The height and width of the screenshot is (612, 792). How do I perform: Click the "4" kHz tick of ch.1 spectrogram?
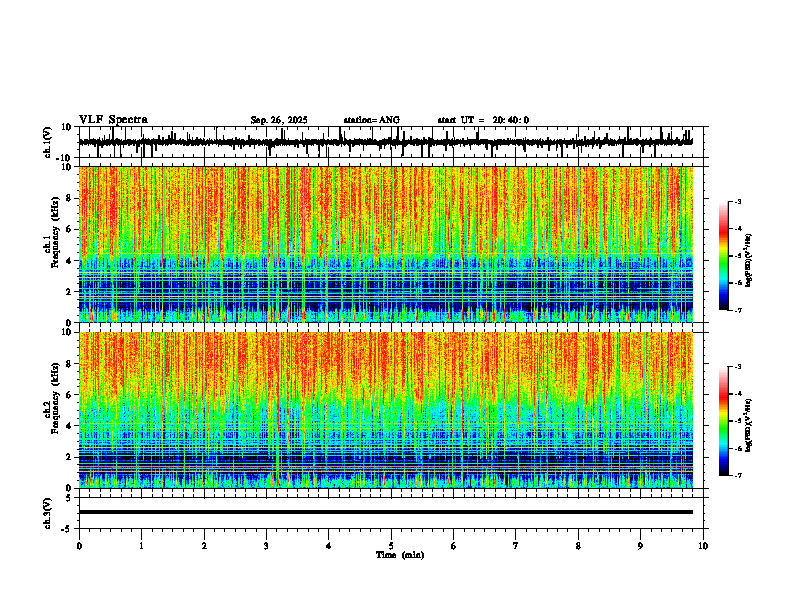point(69,261)
